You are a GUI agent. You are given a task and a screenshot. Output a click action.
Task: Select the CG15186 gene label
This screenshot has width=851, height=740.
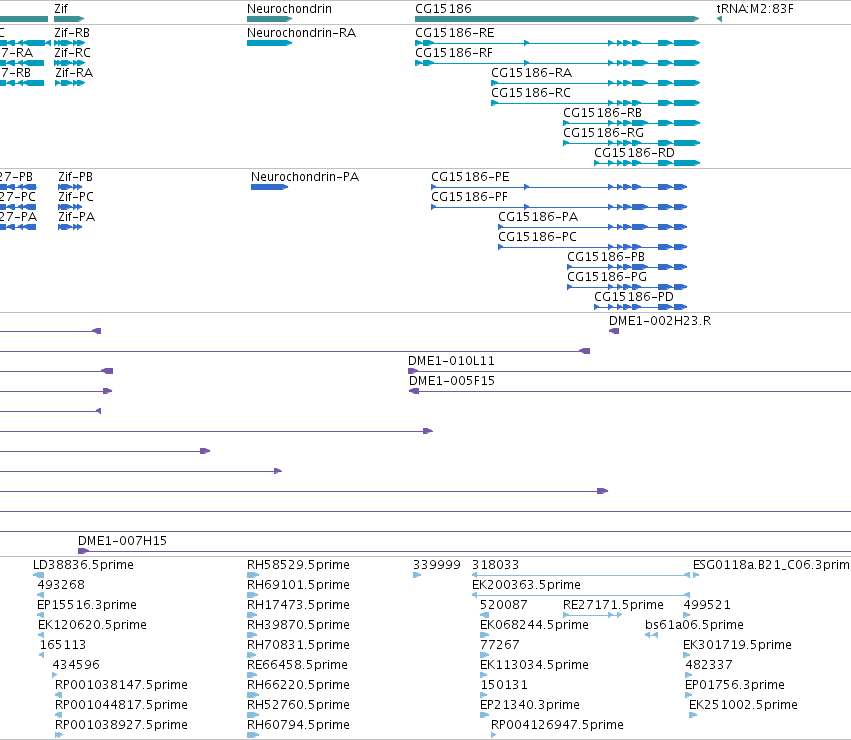coord(443,9)
